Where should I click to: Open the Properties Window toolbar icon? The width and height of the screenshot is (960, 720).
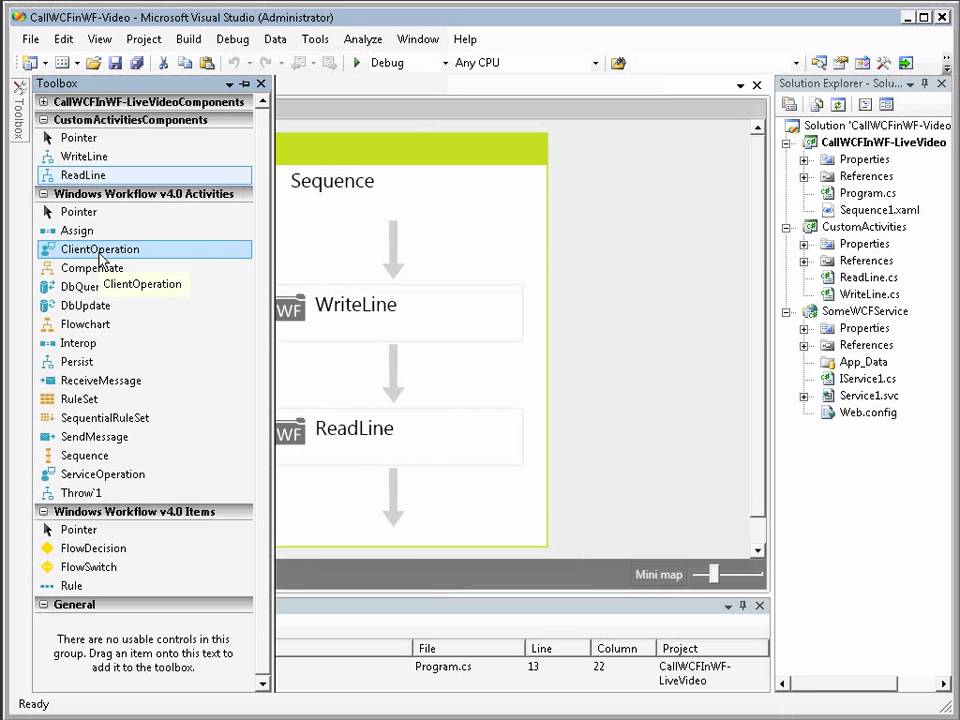(841, 62)
